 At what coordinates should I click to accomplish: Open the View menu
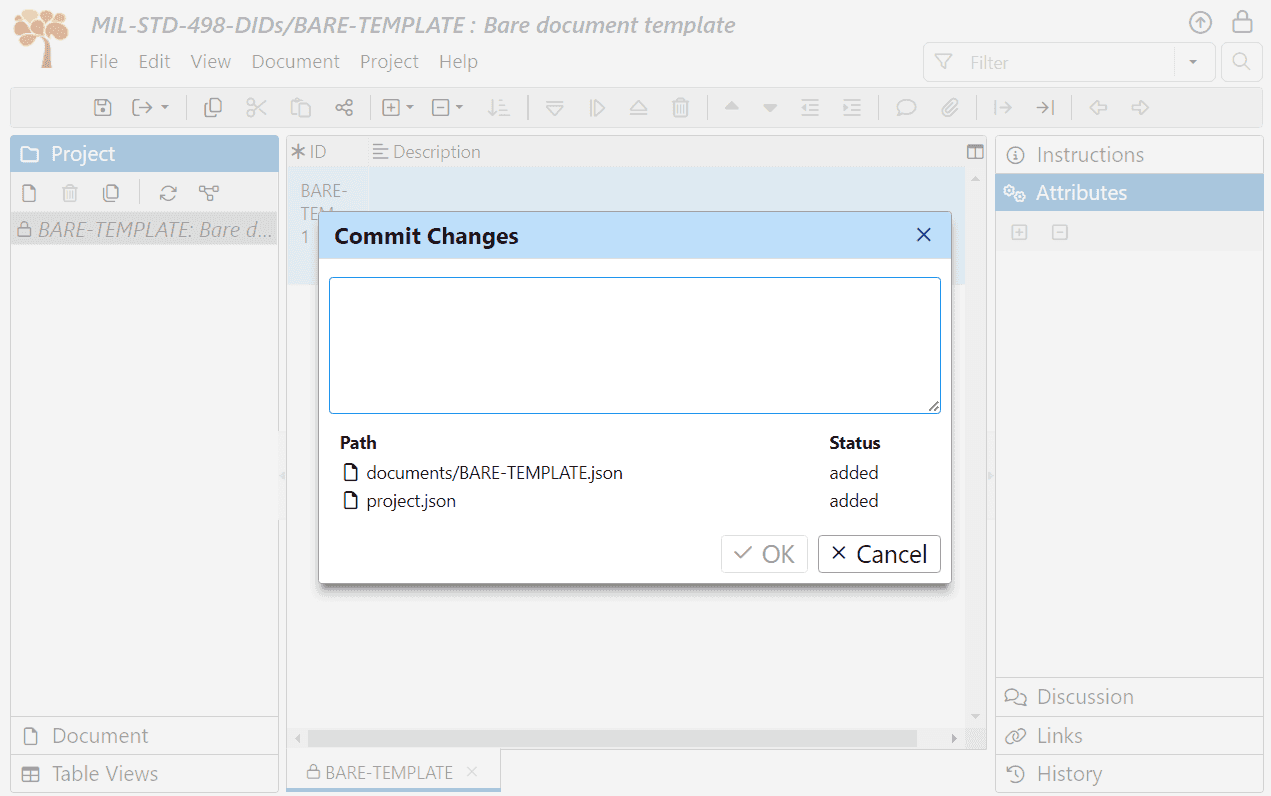coord(211,62)
